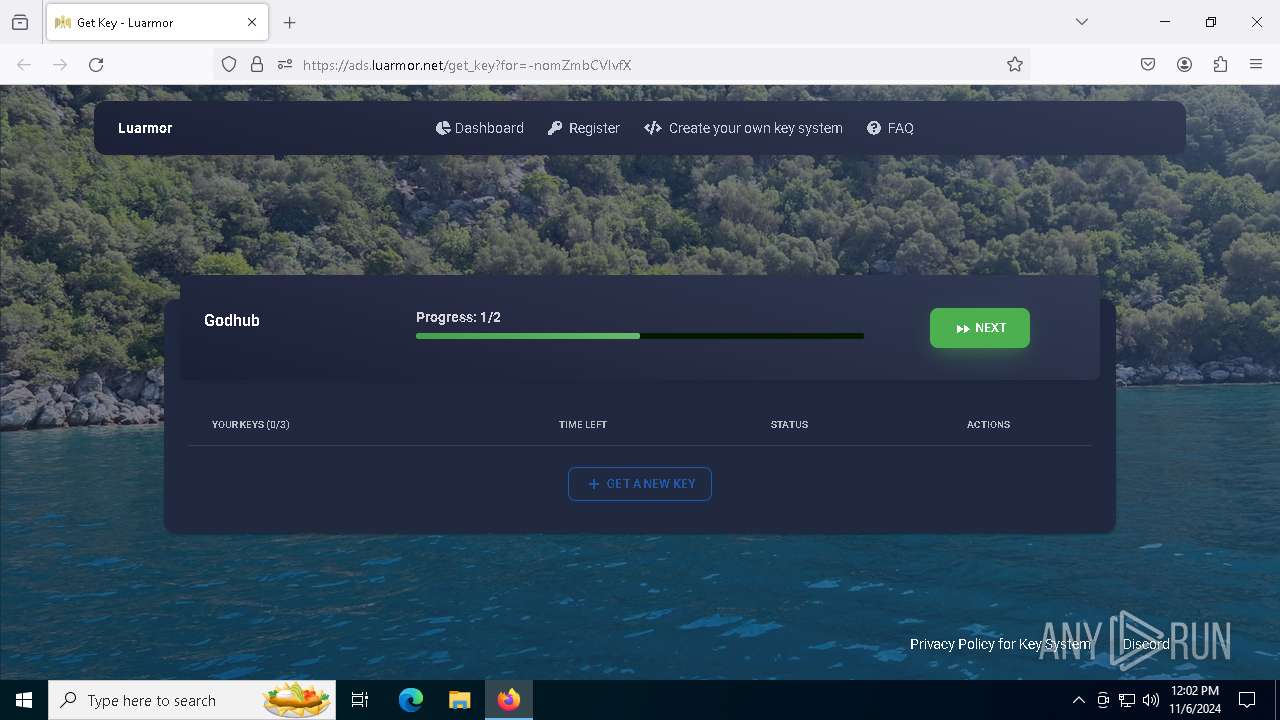1280x720 pixels.
Task: Open the Firefox application menu
Action: point(1256,65)
